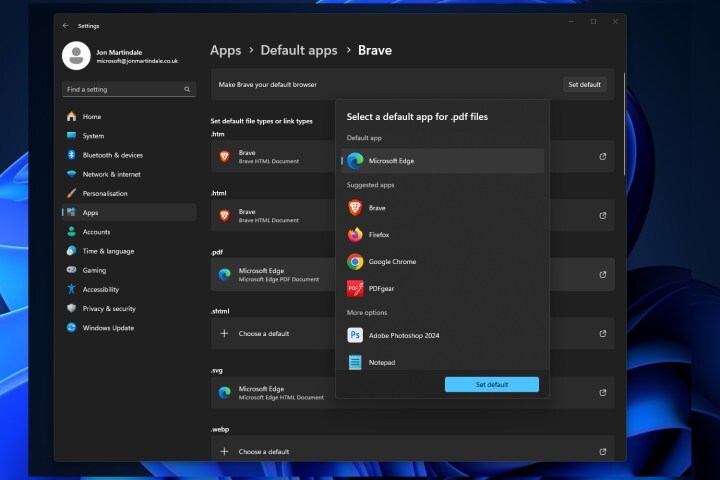
Task: Choose Google Chrome from suggested apps
Action: click(443, 262)
